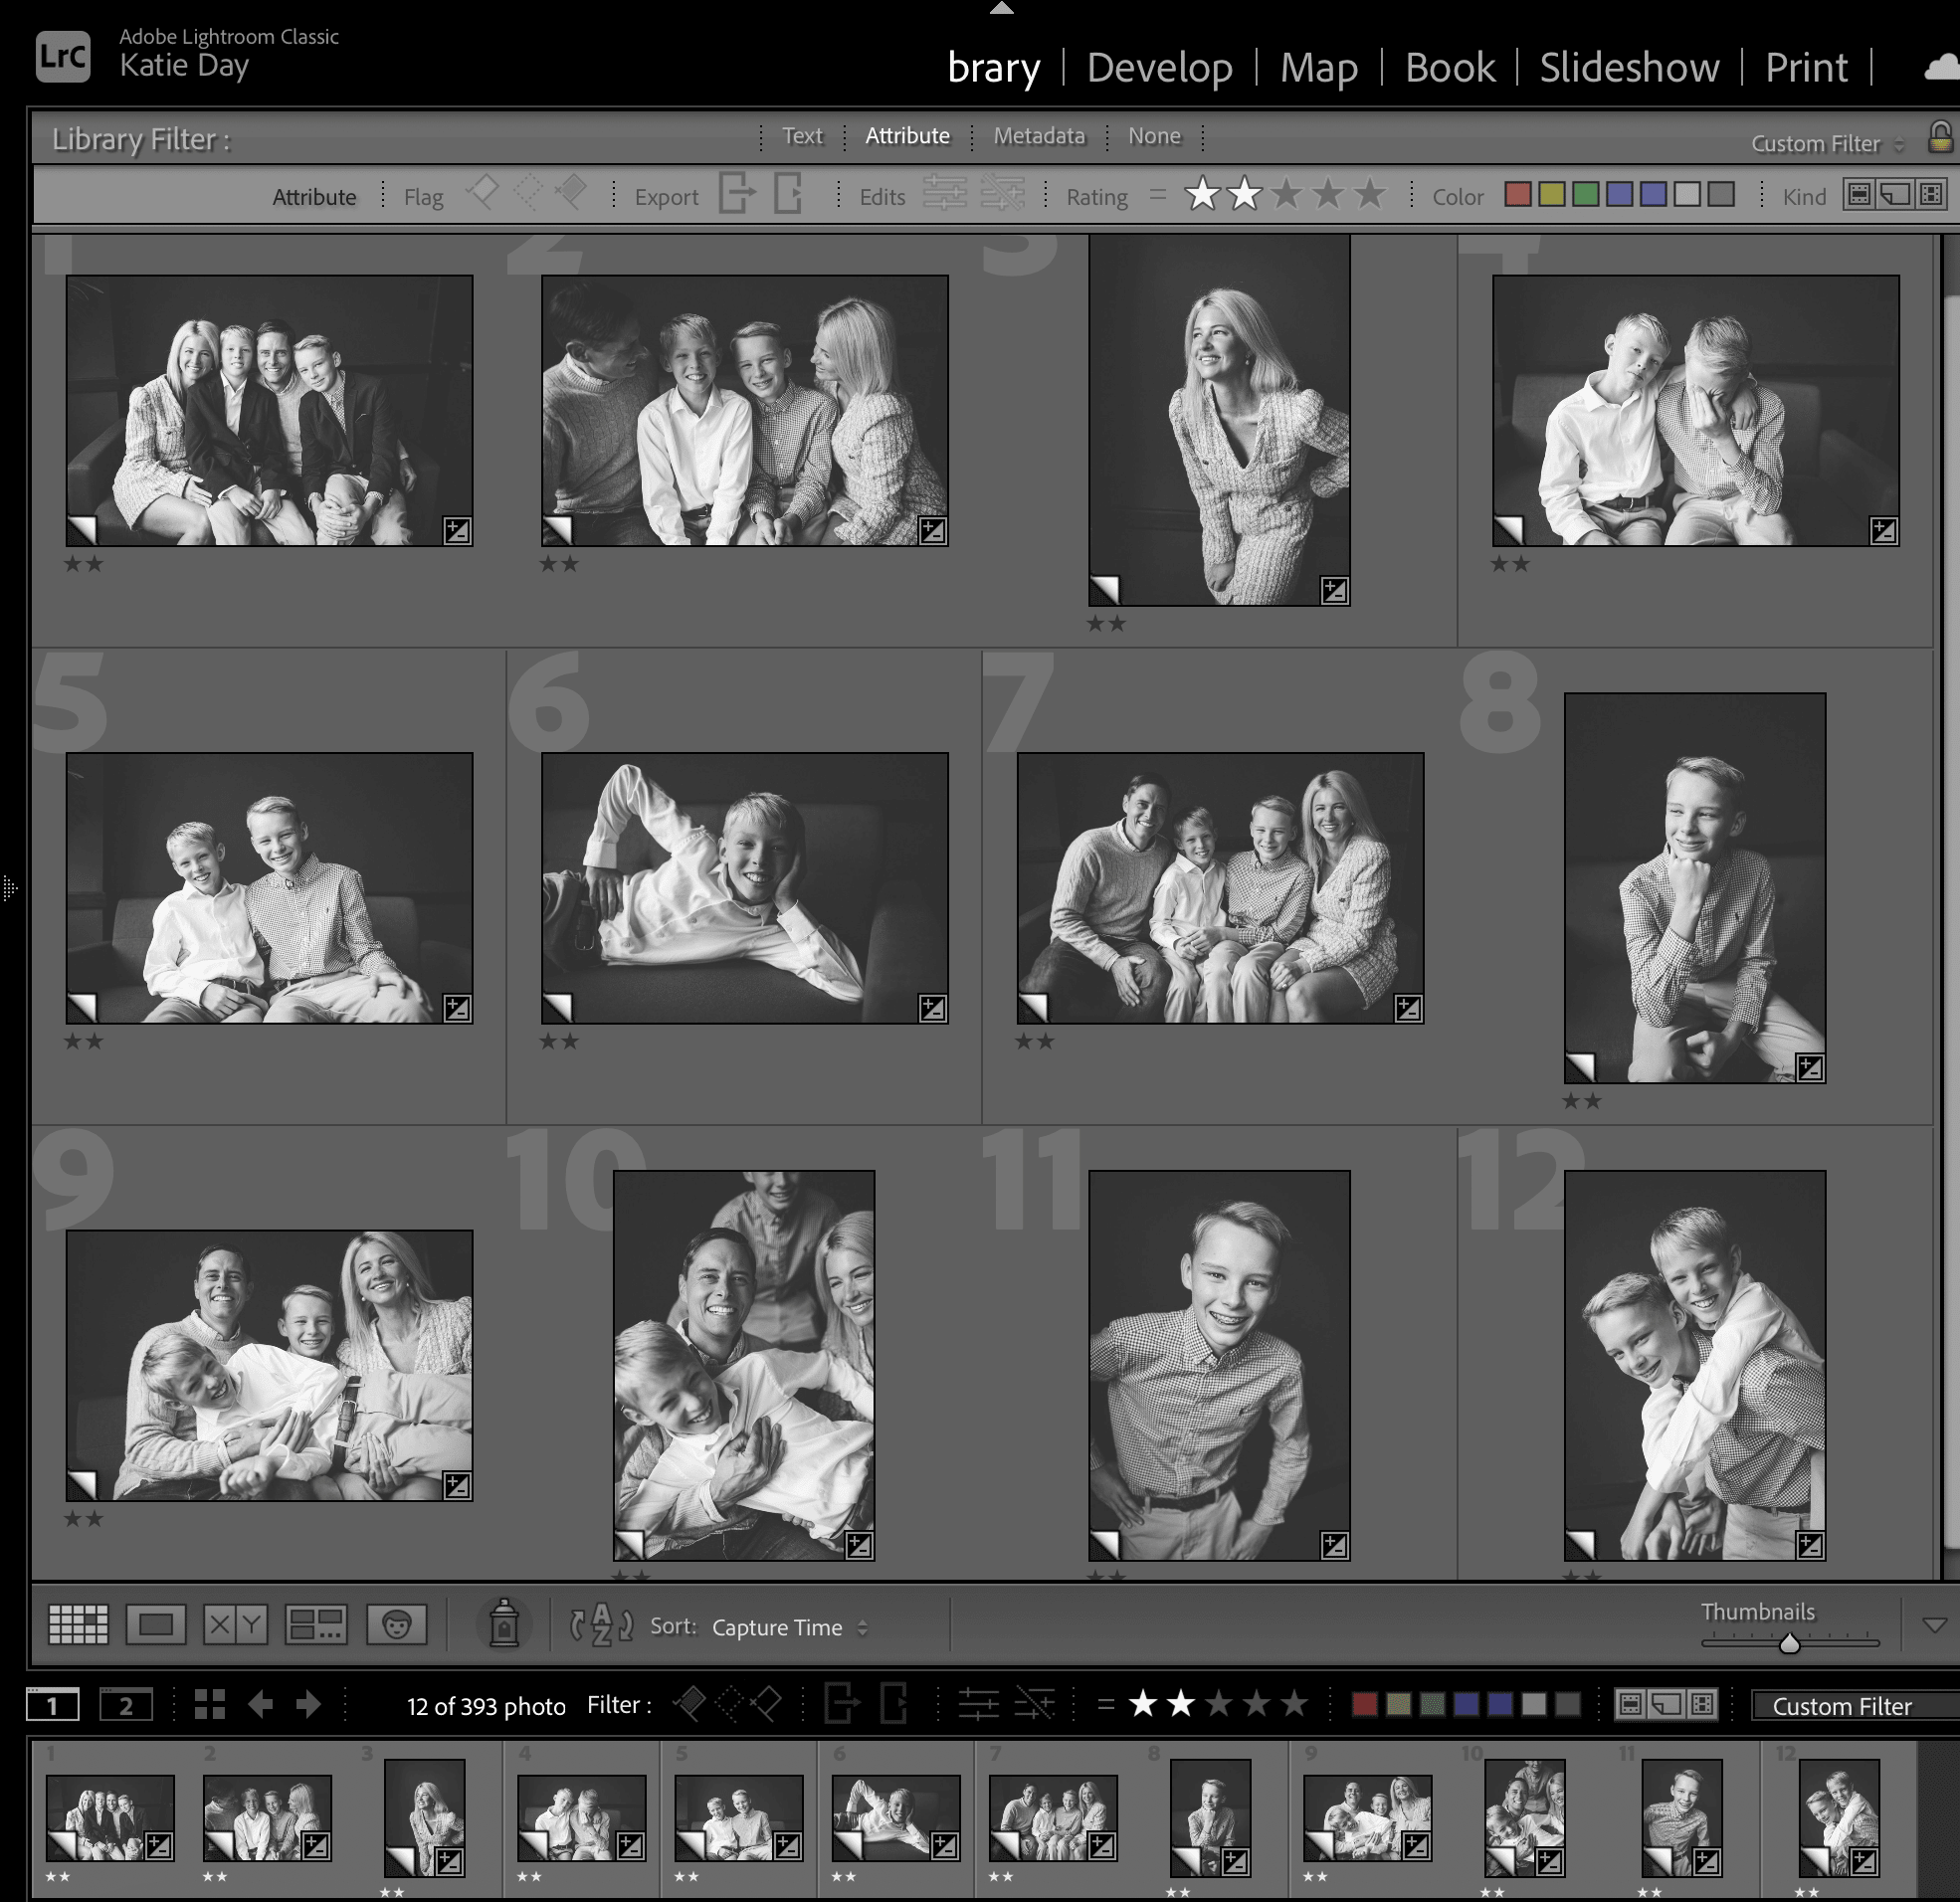Toggle virtual copies Kind filter
Viewport: 1960px width, 1902px height.
click(1894, 195)
